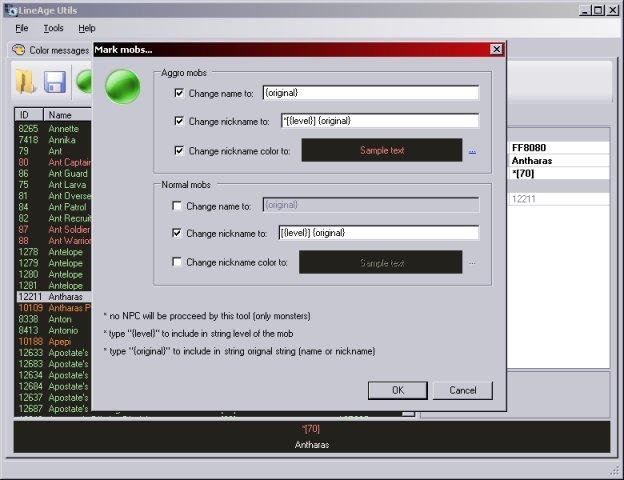Select the Ant Larva row
This screenshot has height=480, width=624.
tap(53, 185)
